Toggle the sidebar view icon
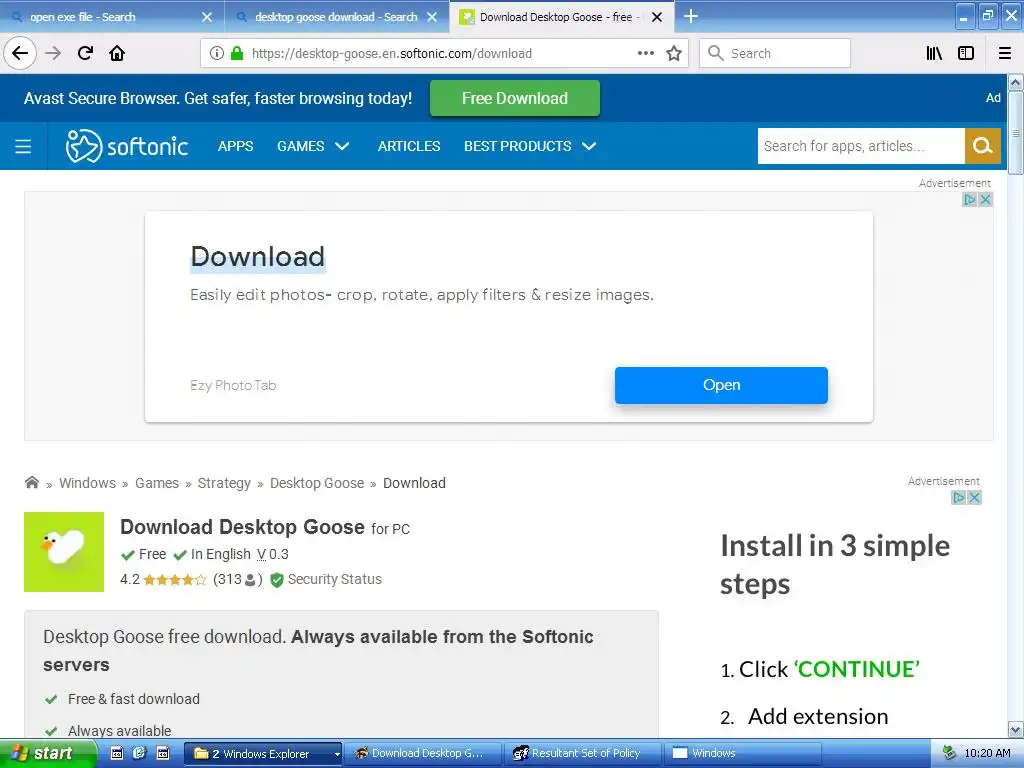This screenshot has width=1024, height=768. [966, 53]
